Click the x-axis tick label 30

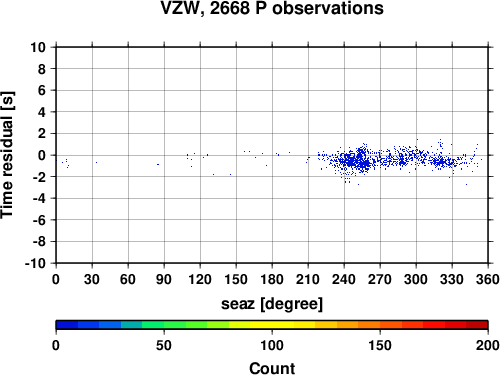coord(92,279)
